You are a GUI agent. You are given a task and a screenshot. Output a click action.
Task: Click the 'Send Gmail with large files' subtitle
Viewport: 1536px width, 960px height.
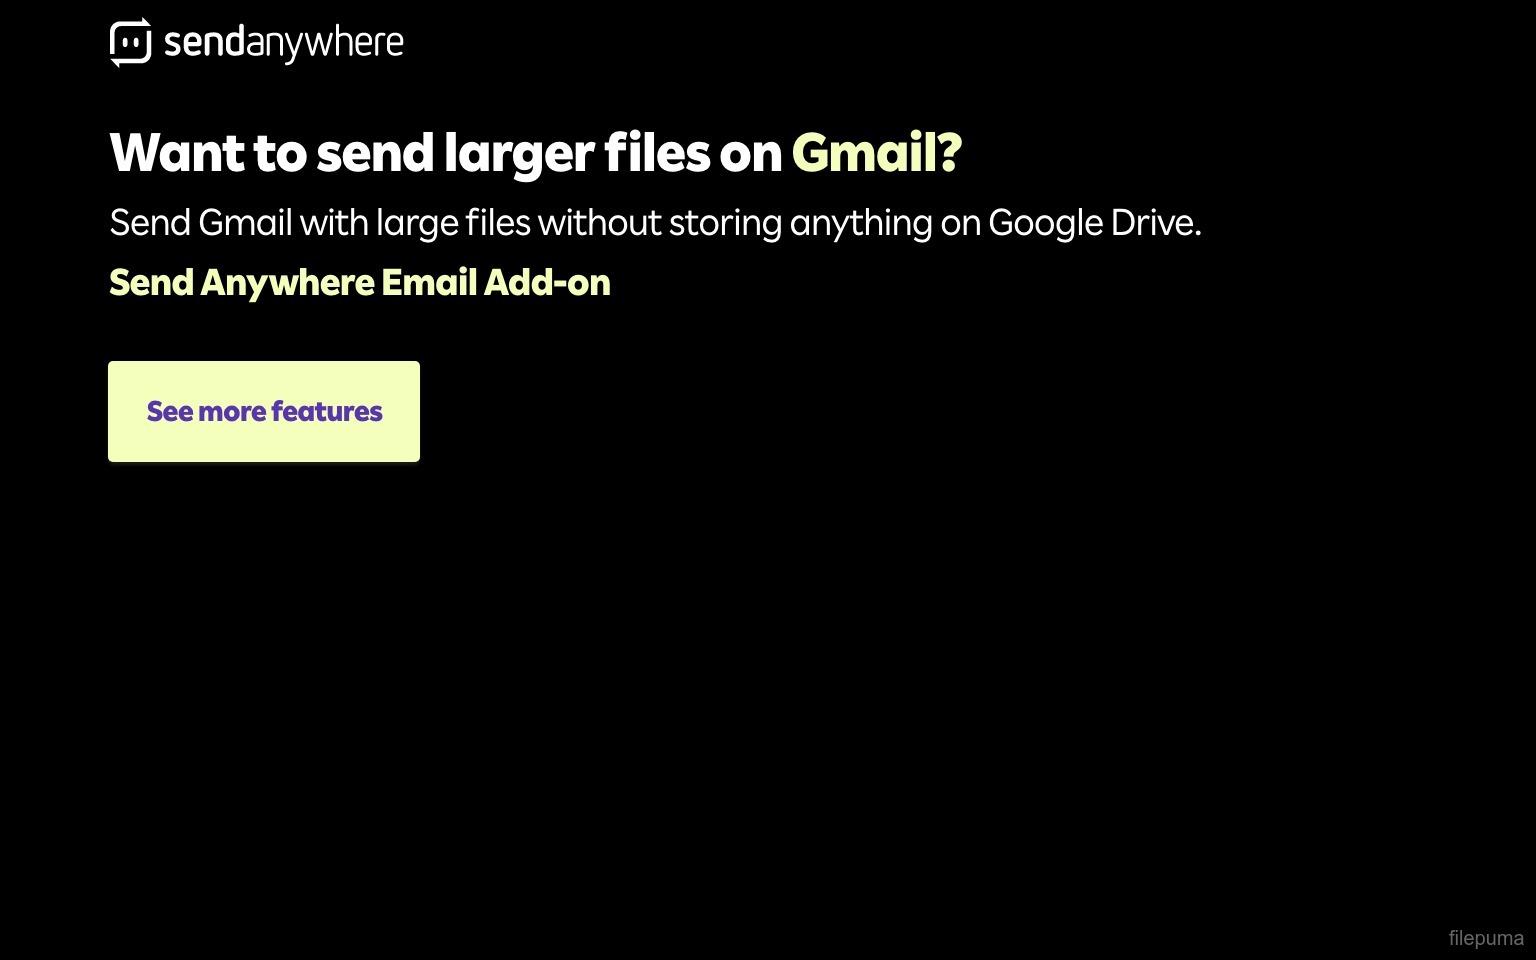(655, 223)
